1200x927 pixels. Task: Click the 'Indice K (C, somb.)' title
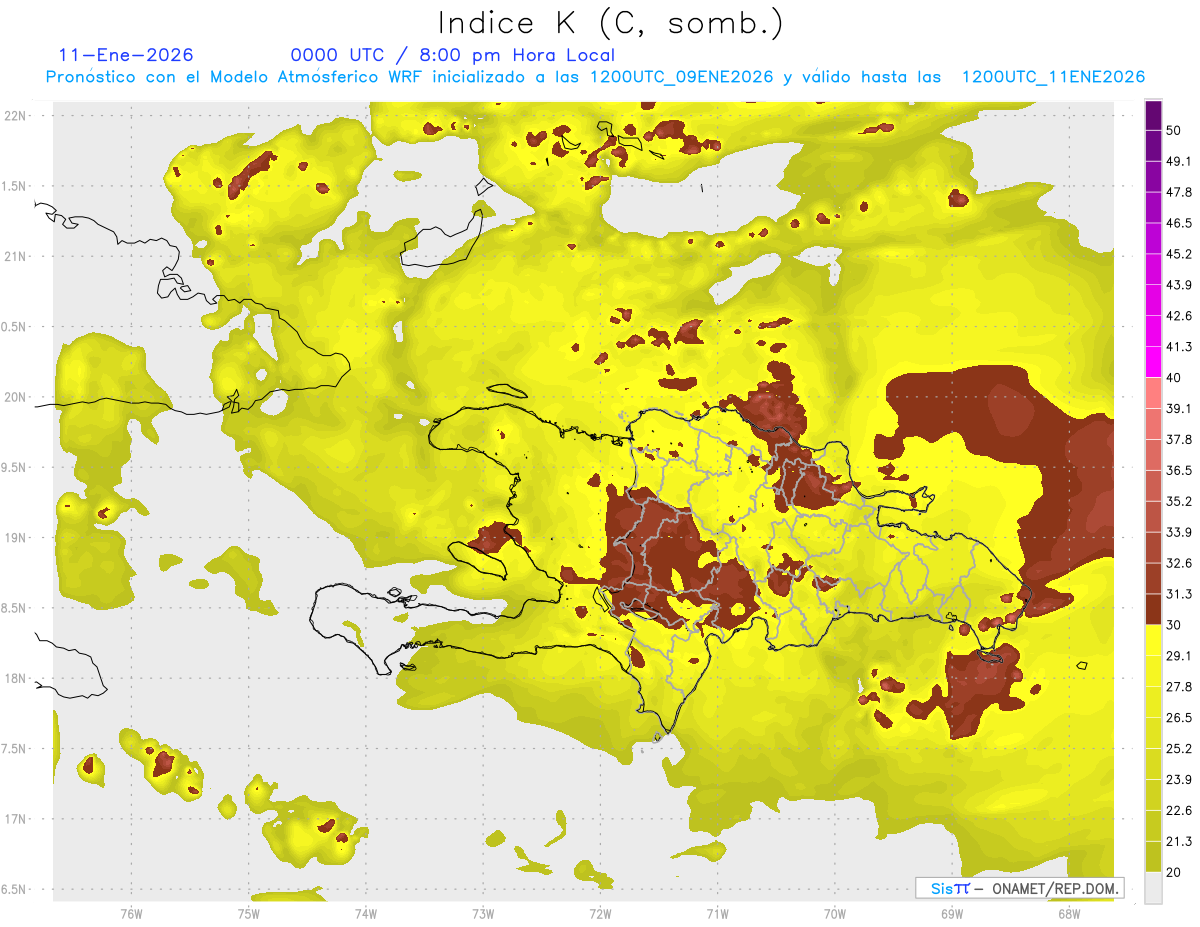coord(611,24)
